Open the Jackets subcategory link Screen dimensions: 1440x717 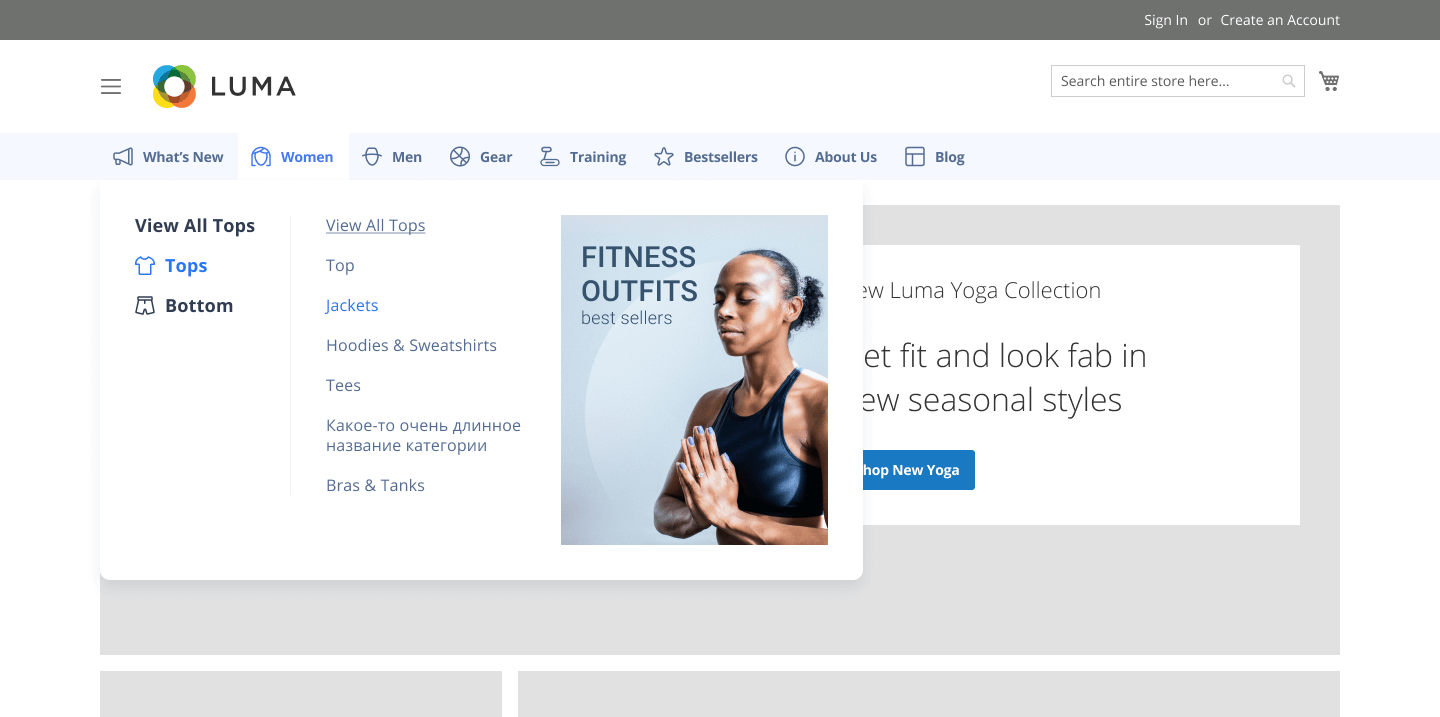pyautogui.click(x=352, y=306)
